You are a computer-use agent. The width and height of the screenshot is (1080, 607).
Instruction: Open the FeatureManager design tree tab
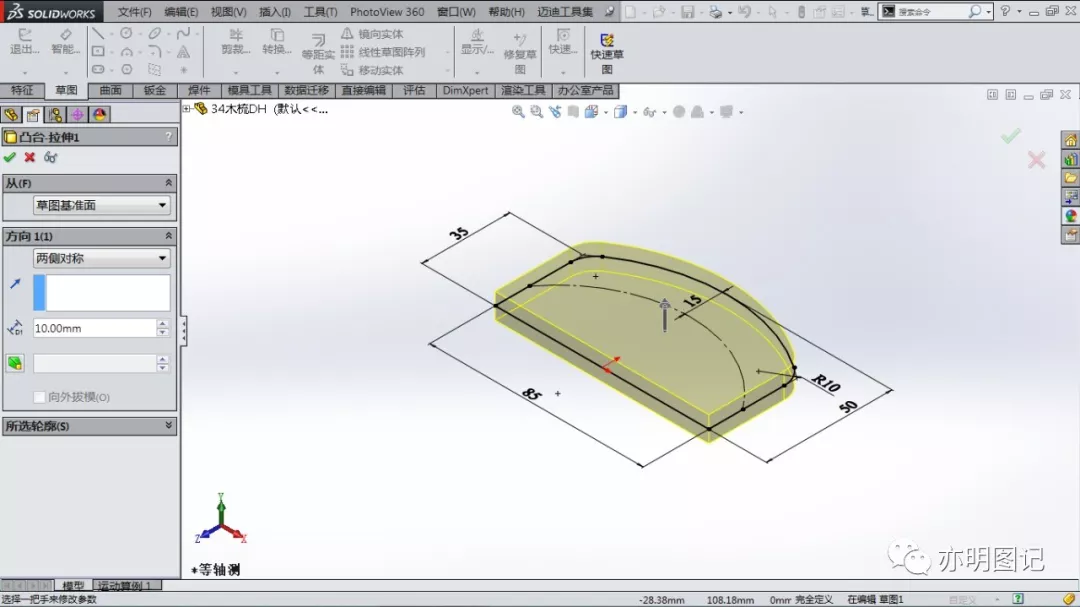11,114
